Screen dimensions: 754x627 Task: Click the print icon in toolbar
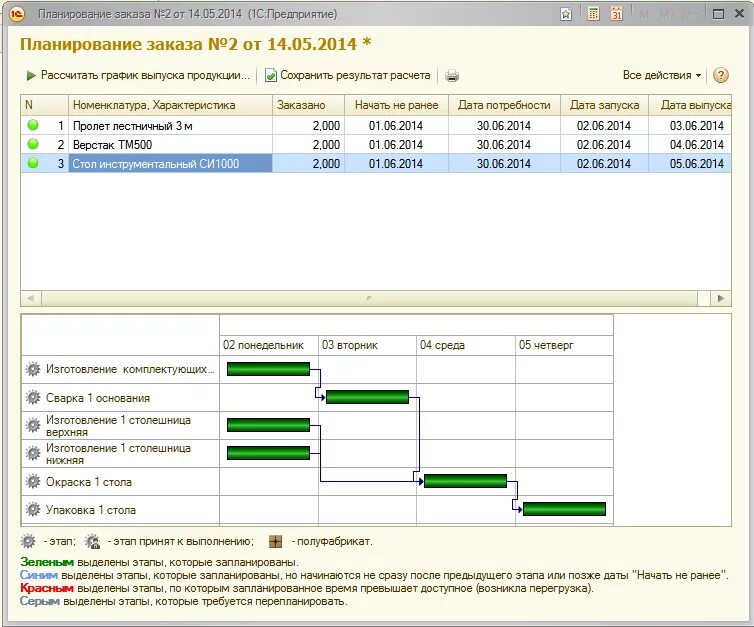click(452, 75)
